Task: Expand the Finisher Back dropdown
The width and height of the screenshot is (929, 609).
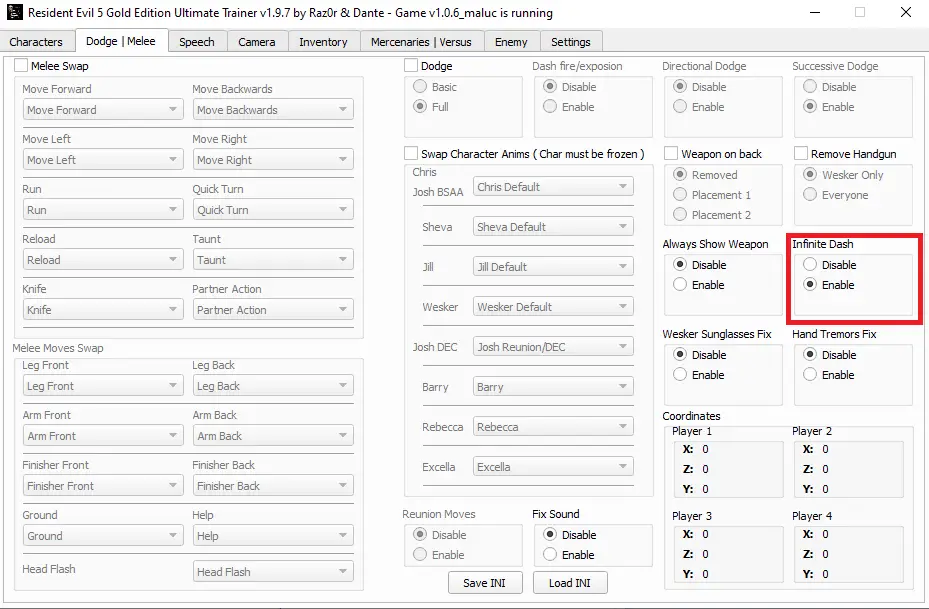Action: point(273,486)
